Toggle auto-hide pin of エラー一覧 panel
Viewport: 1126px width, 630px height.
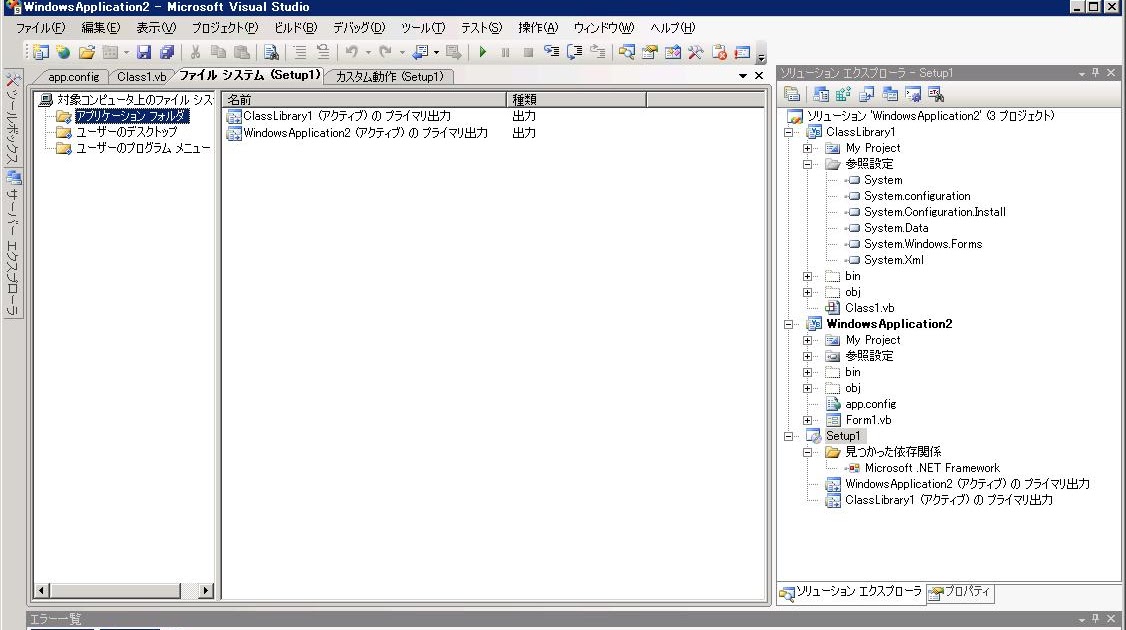(1095, 619)
